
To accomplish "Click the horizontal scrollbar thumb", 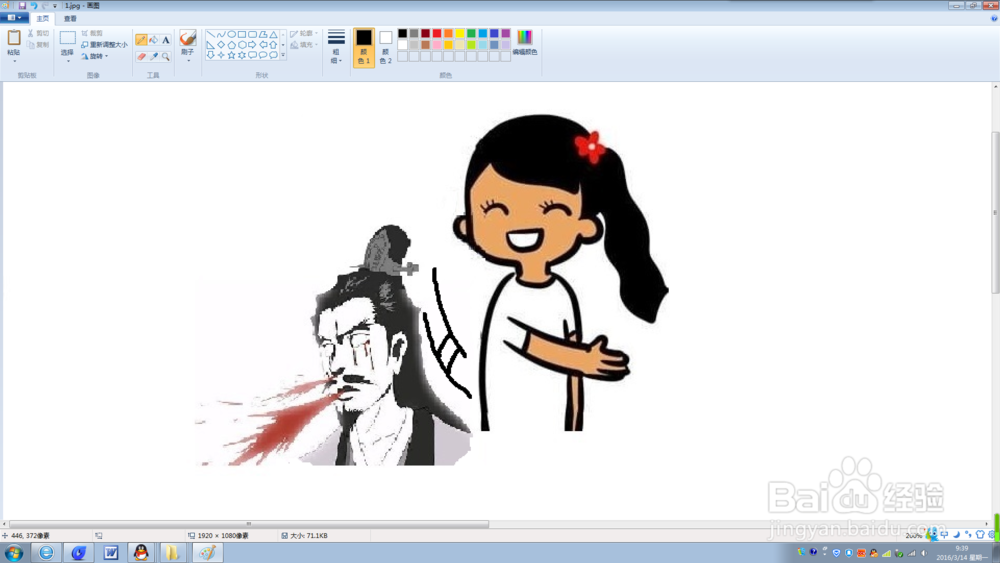I will [249, 524].
